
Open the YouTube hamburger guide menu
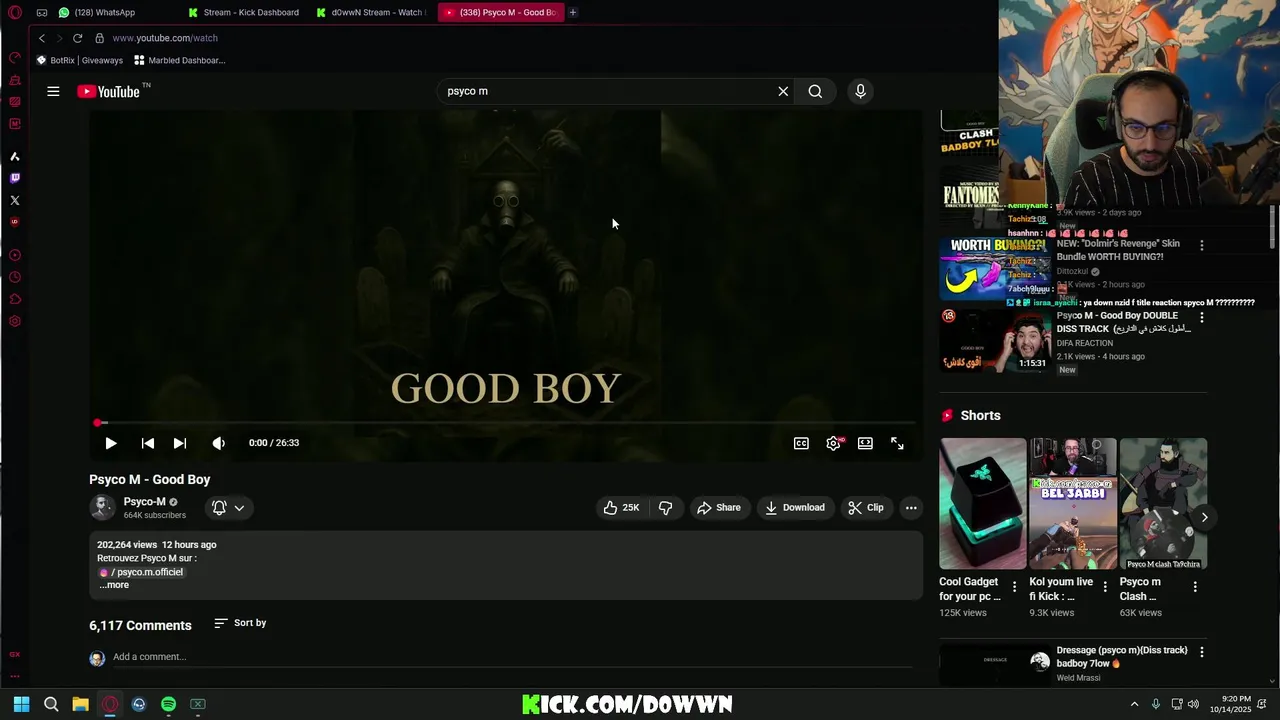pos(53,91)
